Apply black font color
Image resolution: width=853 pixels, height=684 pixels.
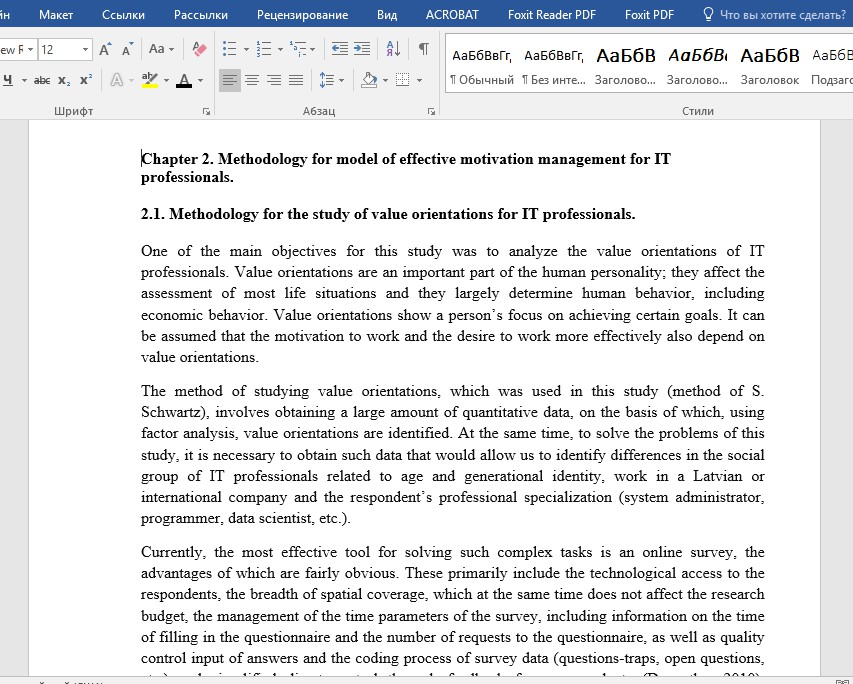point(184,81)
